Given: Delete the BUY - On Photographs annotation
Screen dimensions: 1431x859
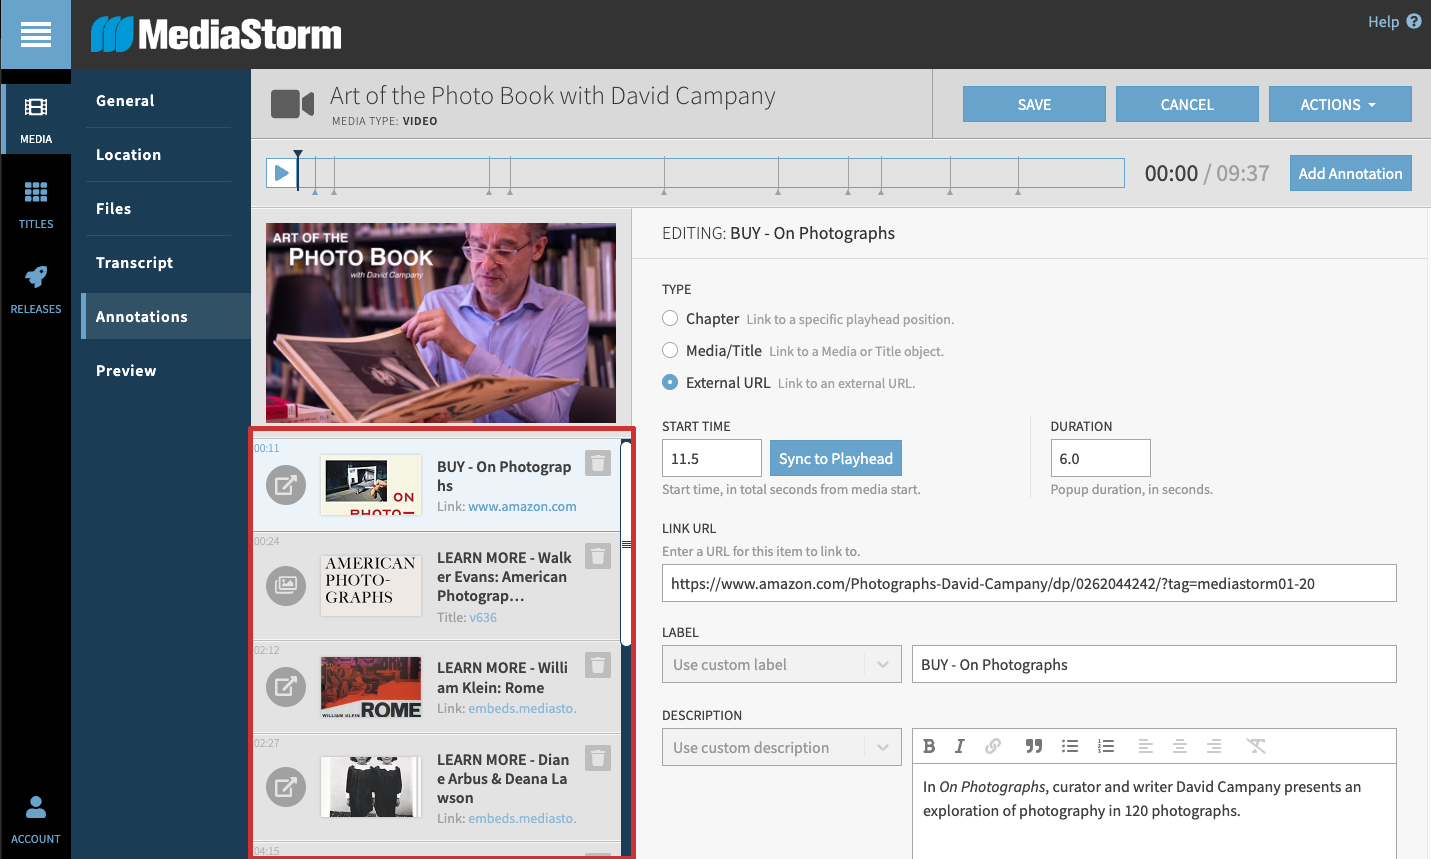Looking at the screenshot, I should (597, 462).
